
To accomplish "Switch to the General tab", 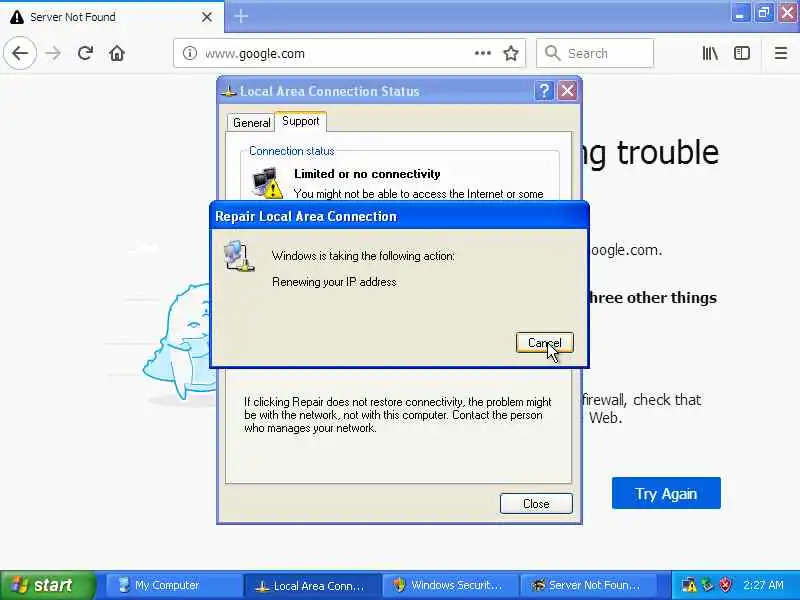I will pos(251,122).
